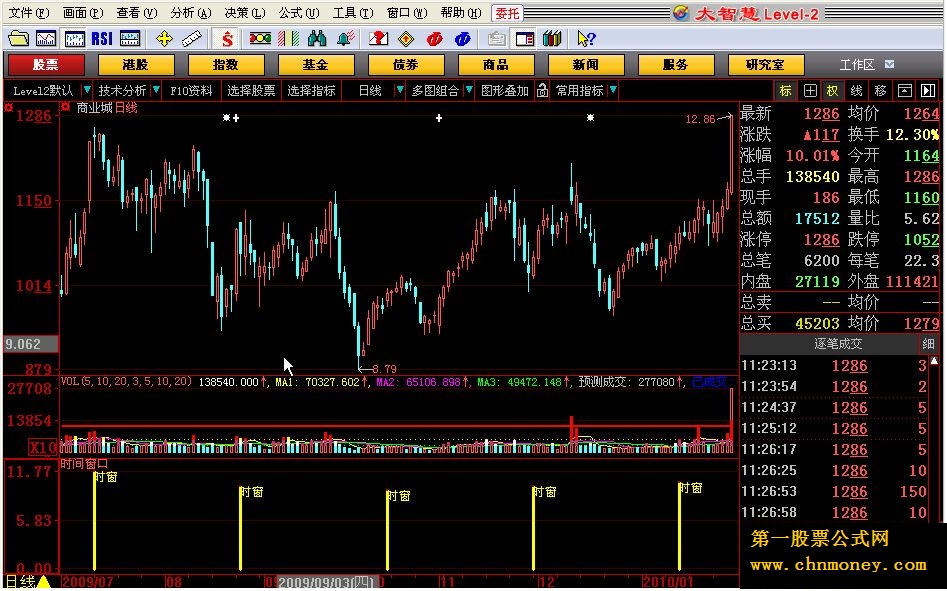Click the grid 田 layout icon
947x591 pixels.
click(810, 91)
